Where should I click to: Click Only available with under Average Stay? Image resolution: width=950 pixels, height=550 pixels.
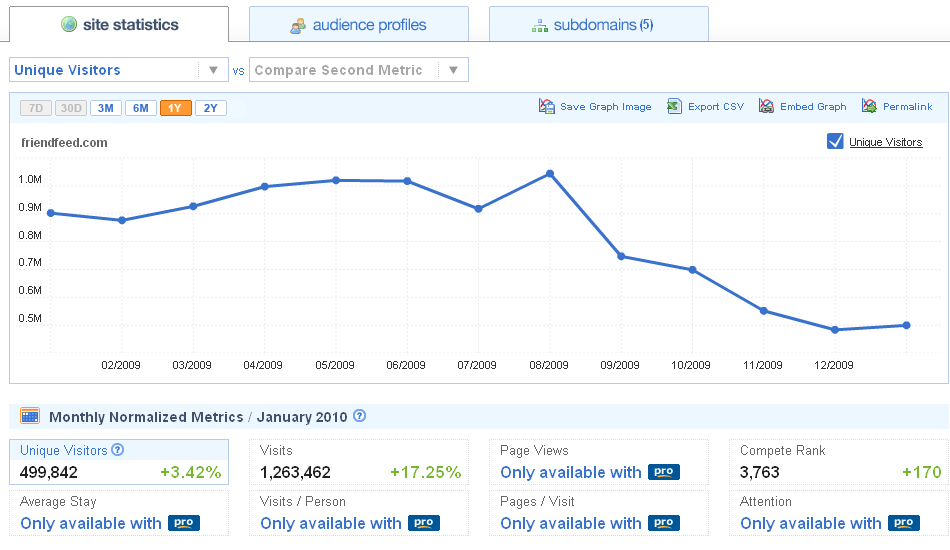[91, 523]
